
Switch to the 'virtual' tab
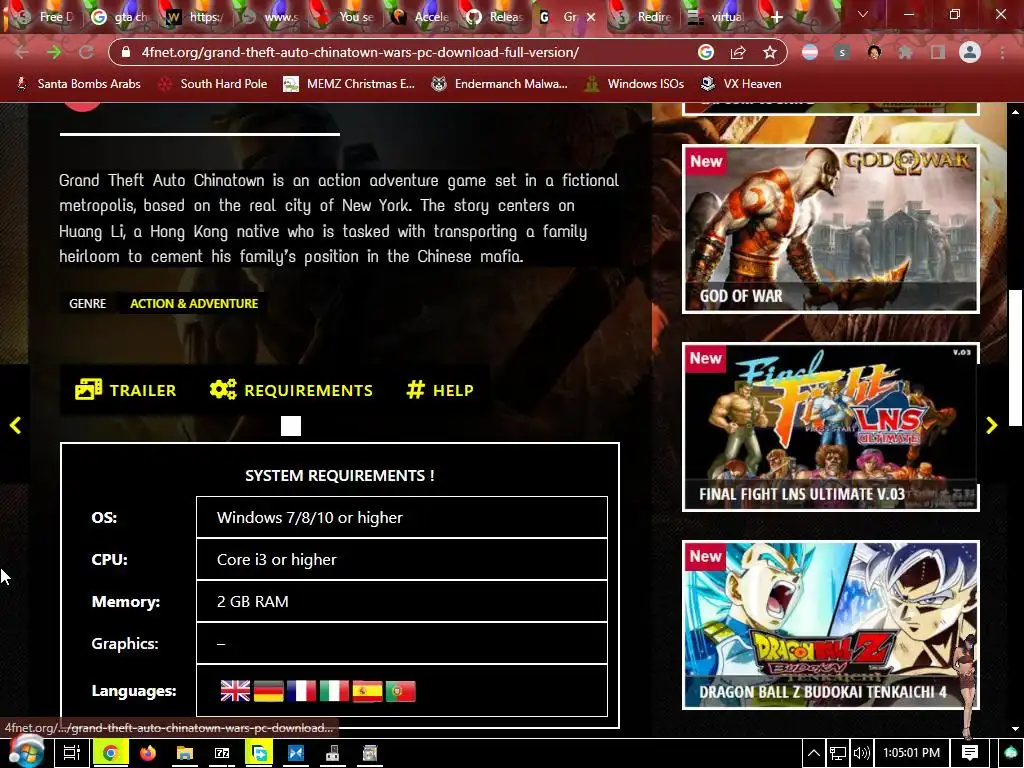tap(718, 17)
